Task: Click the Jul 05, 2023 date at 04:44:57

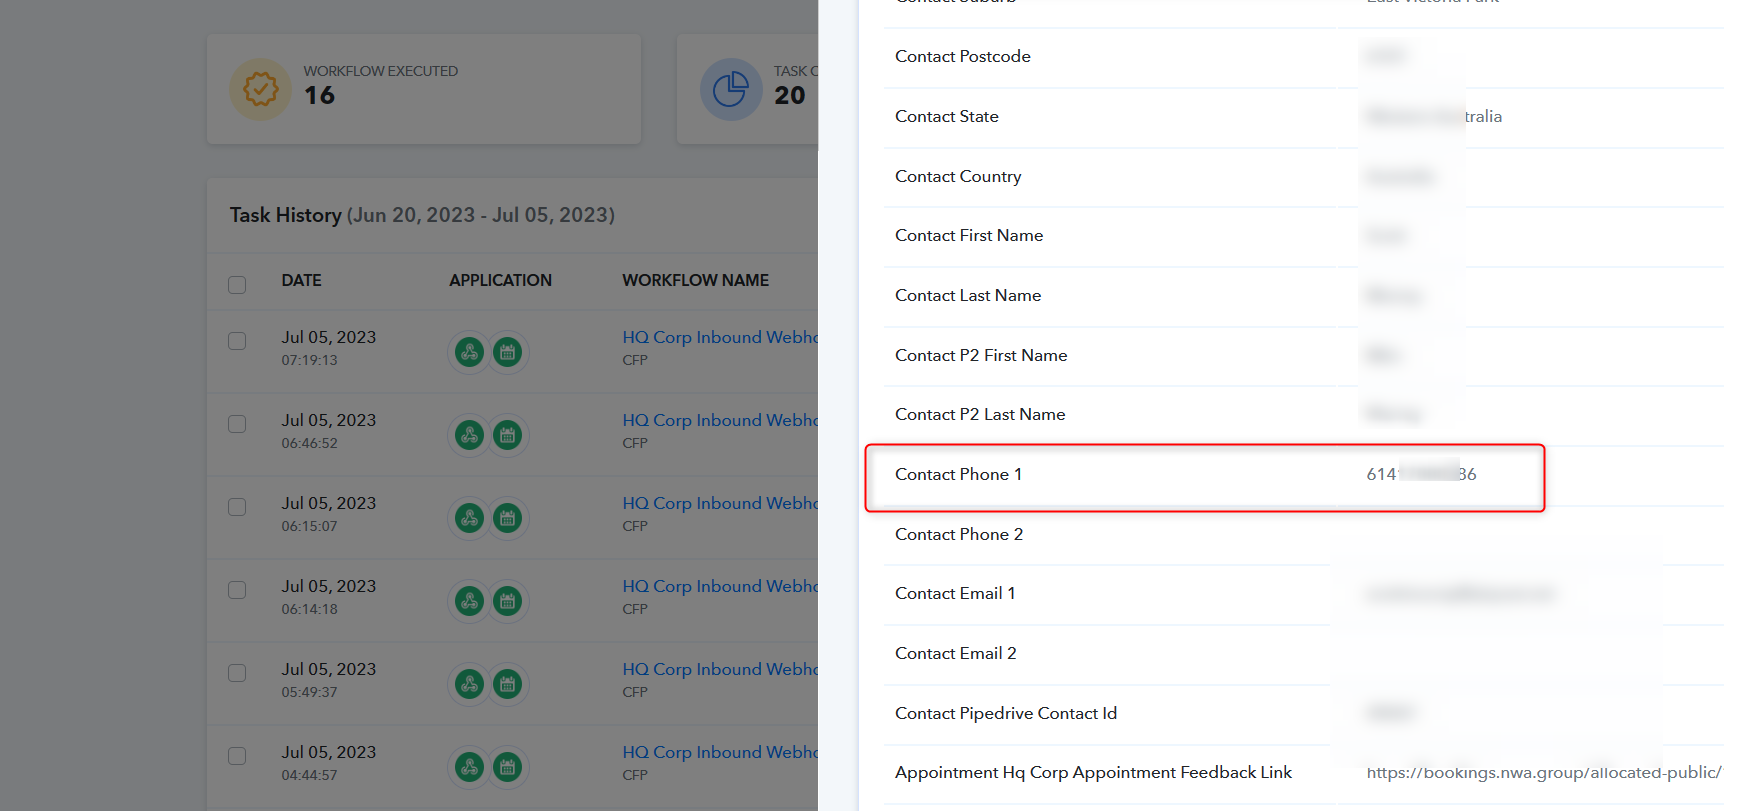Action: click(329, 753)
